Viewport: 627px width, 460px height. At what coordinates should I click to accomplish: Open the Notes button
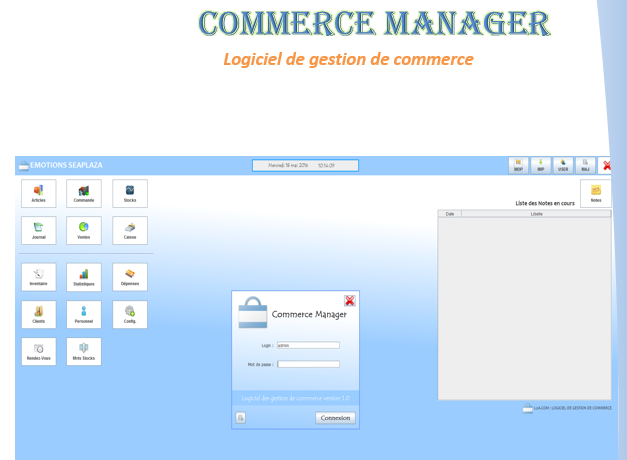tap(596, 194)
